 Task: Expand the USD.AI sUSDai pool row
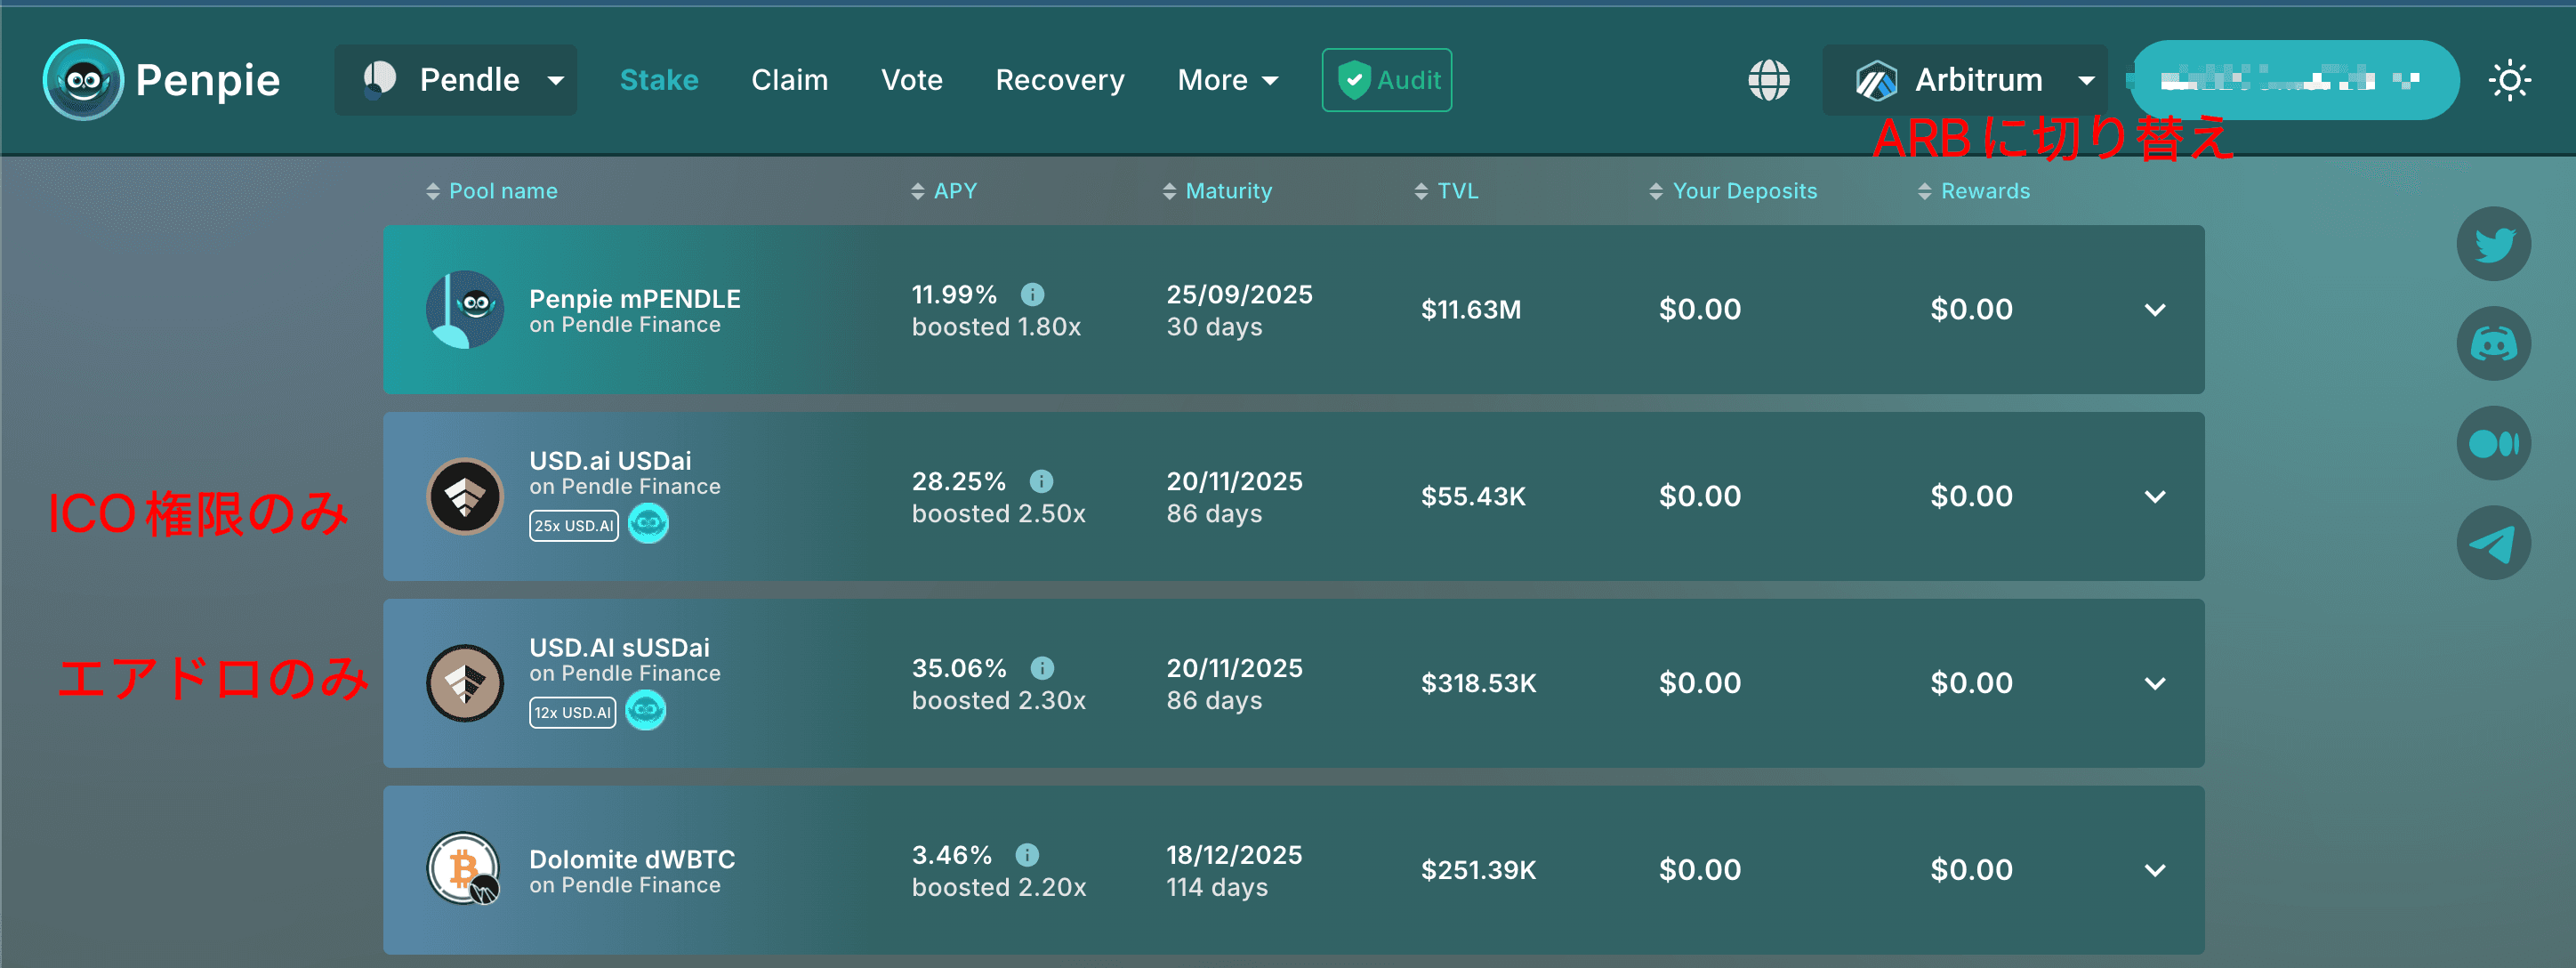[x=2155, y=684]
